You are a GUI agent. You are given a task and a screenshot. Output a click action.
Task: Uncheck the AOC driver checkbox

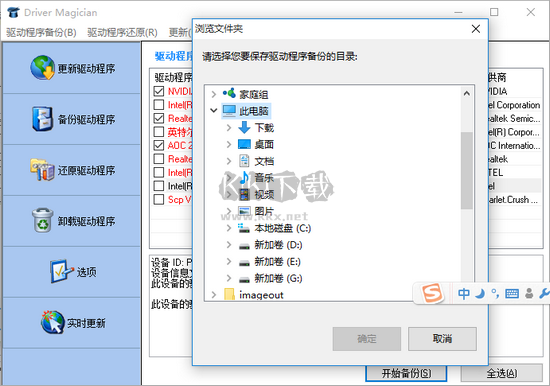[x=159, y=145]
